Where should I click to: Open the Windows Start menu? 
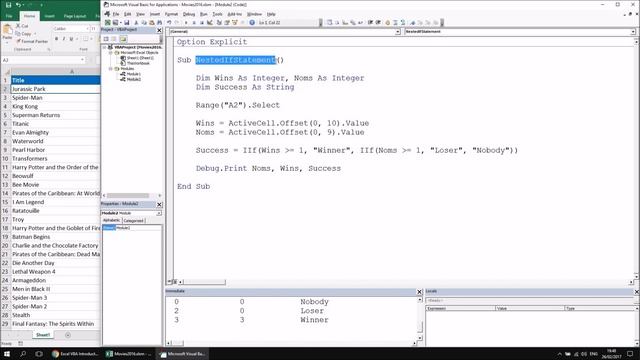tap(7, 354)
